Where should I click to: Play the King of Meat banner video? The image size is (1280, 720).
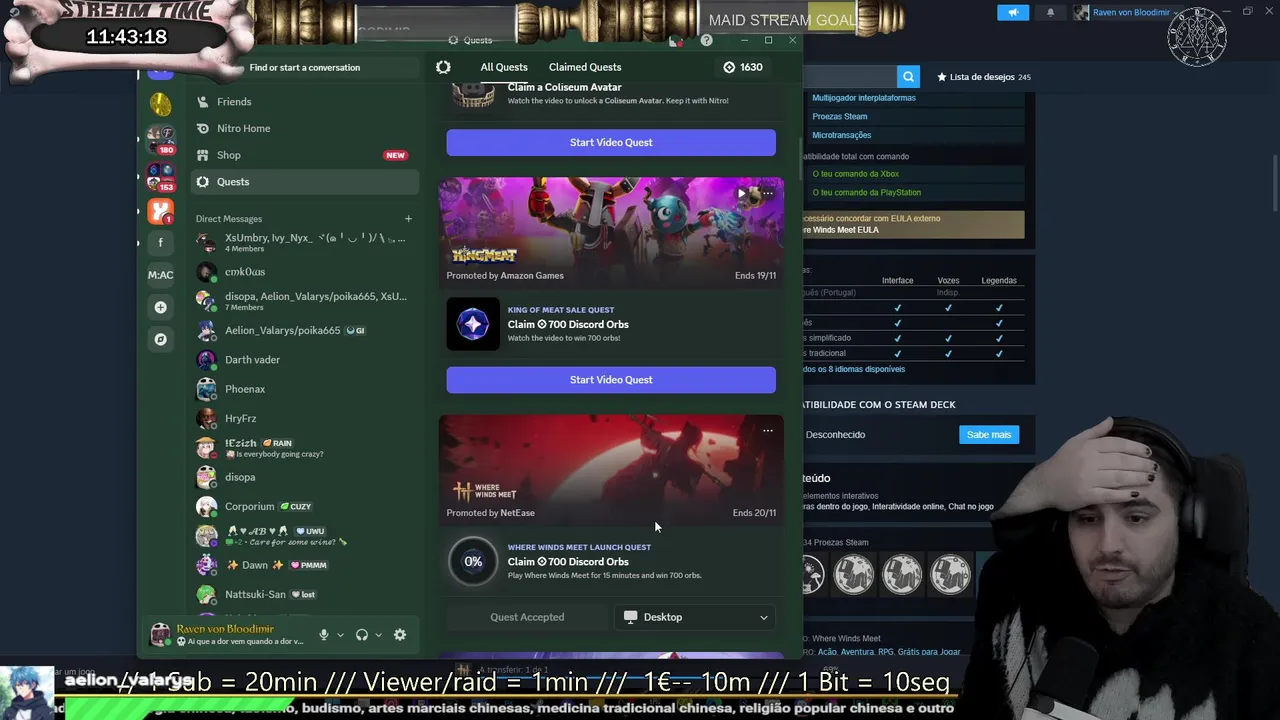click(742, 193)
